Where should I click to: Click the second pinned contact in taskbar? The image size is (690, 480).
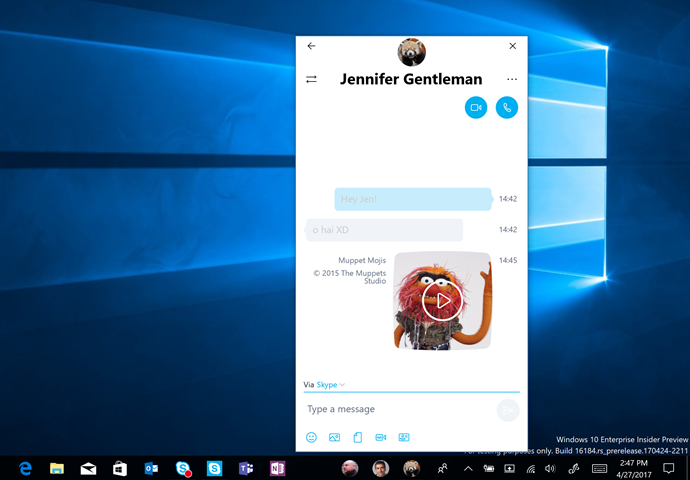[x=381, y=469]
